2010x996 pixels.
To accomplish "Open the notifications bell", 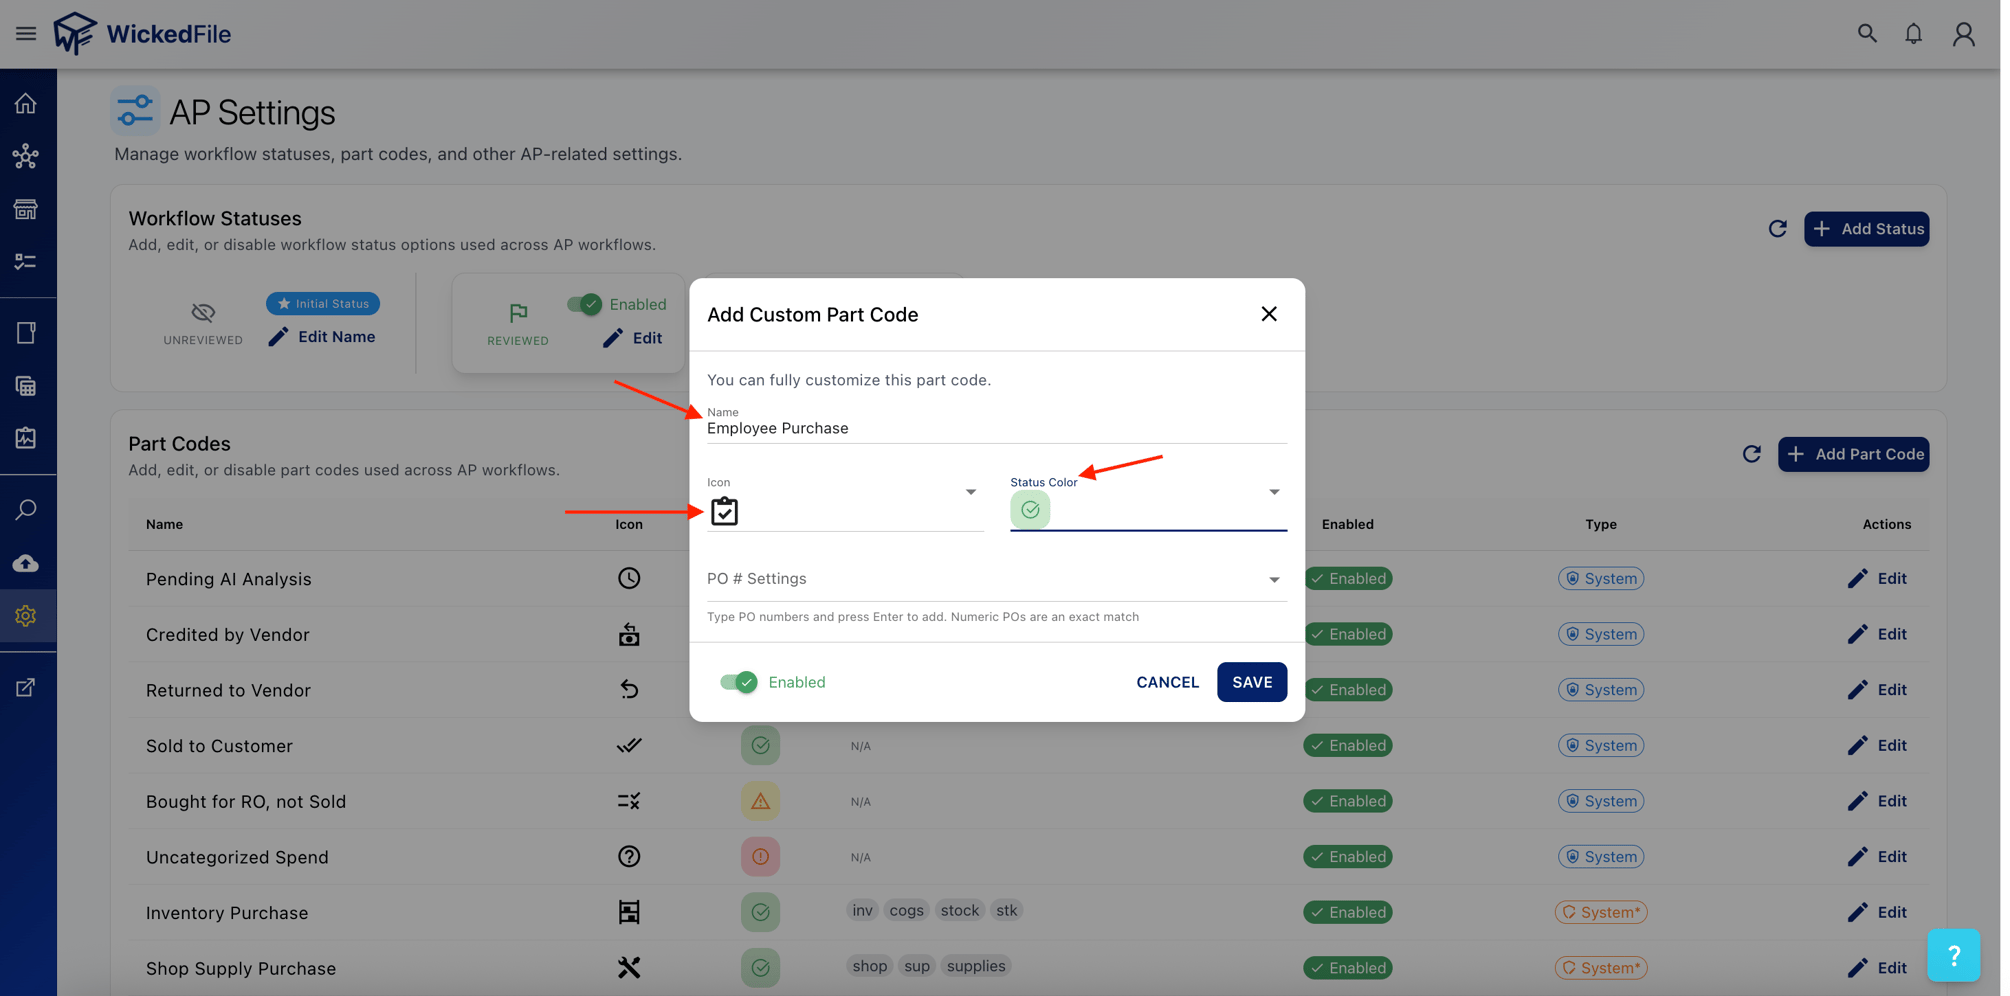I will [1913, 33].
